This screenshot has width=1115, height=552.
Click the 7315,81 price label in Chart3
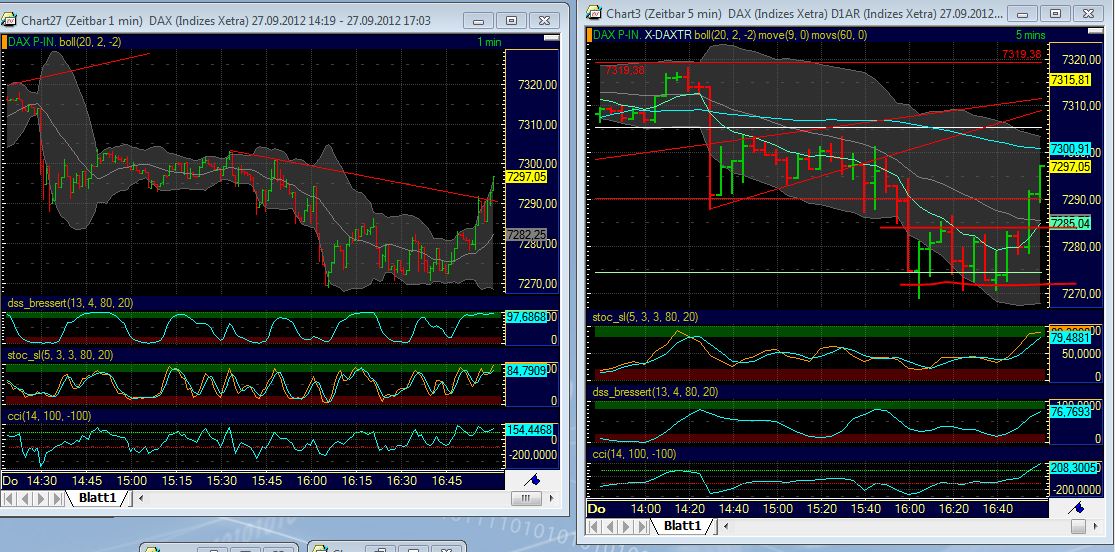coord(1070,79)
